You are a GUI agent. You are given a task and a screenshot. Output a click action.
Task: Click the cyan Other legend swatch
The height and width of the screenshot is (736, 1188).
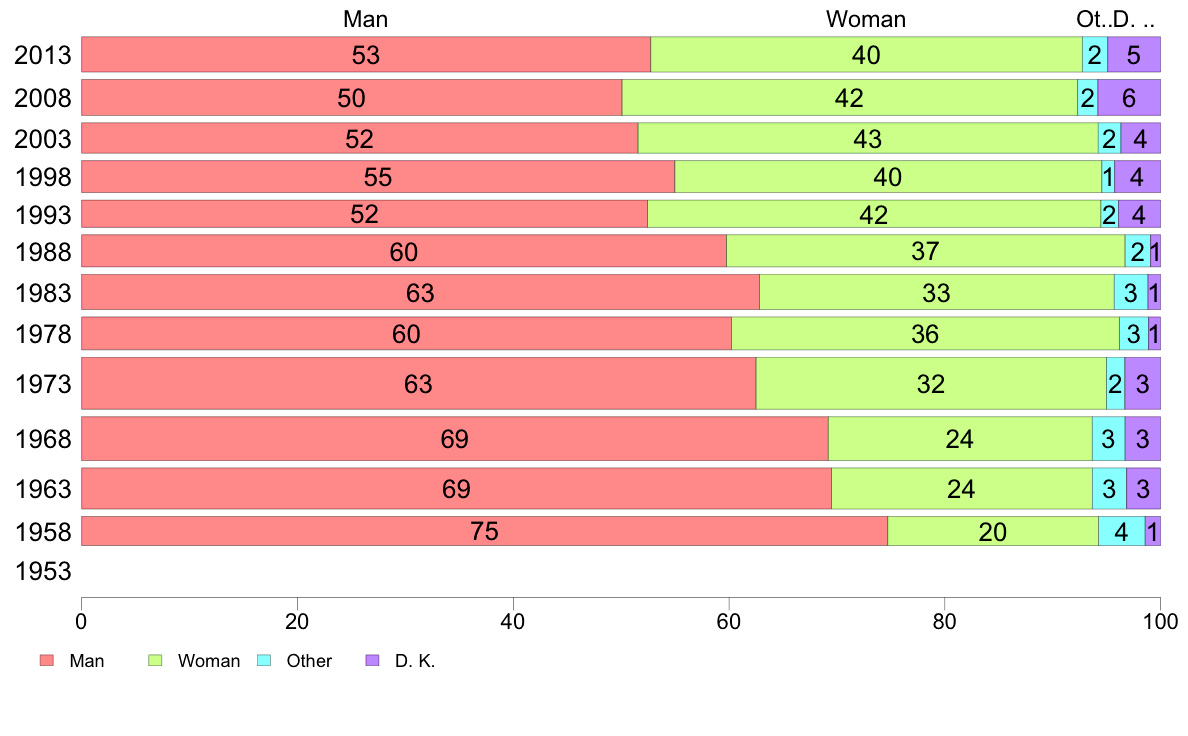click(264, 661)
